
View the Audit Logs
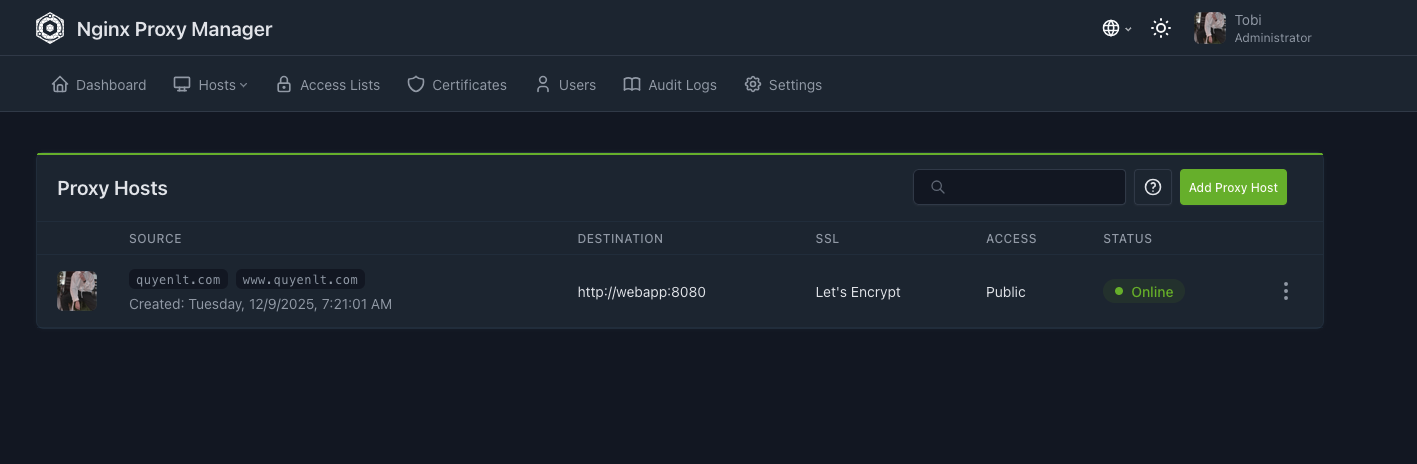pyautogui.click(x=670, y=85)
